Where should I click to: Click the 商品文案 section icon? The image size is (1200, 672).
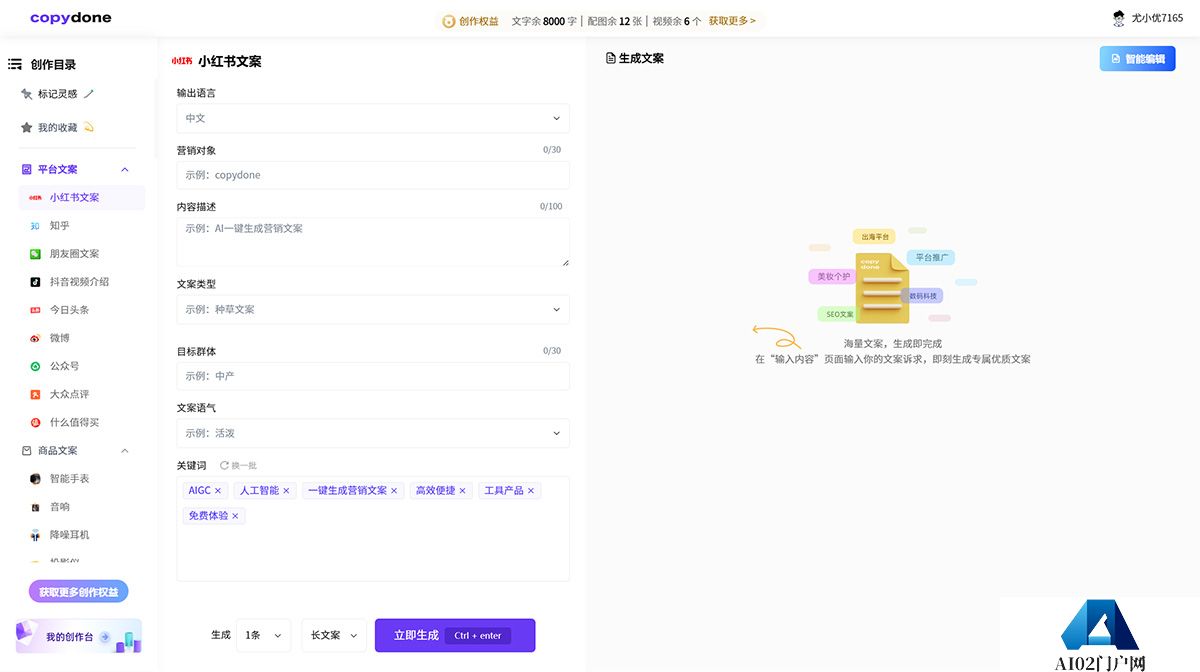pos(27,450)
